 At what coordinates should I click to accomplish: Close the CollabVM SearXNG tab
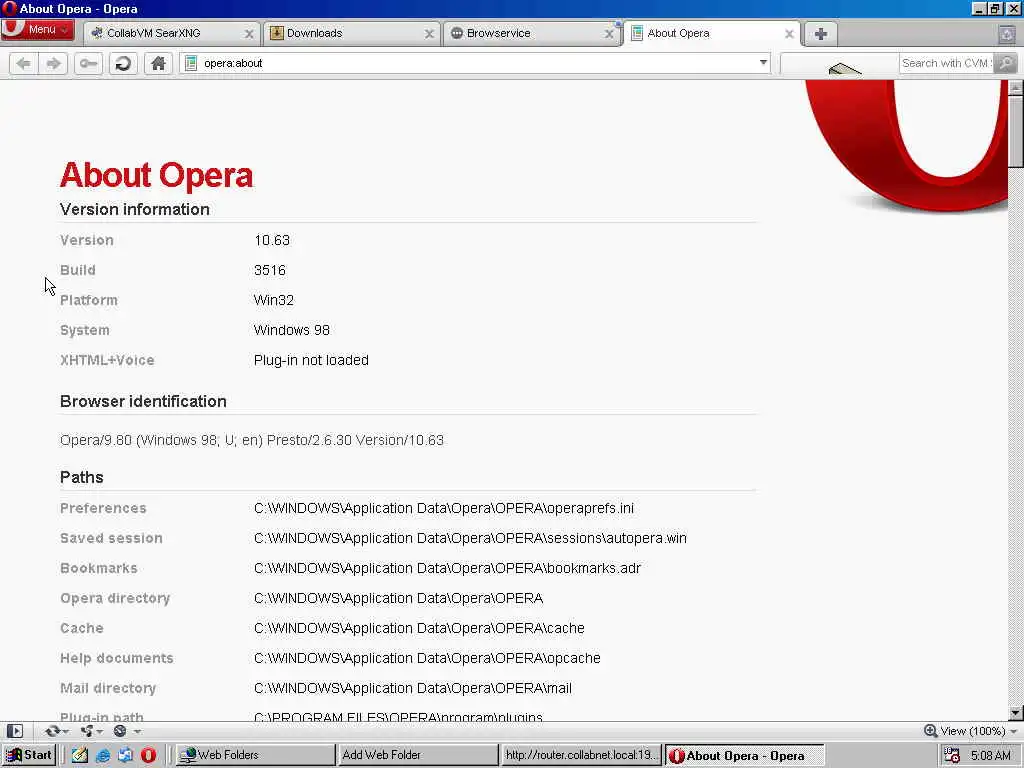249,33
